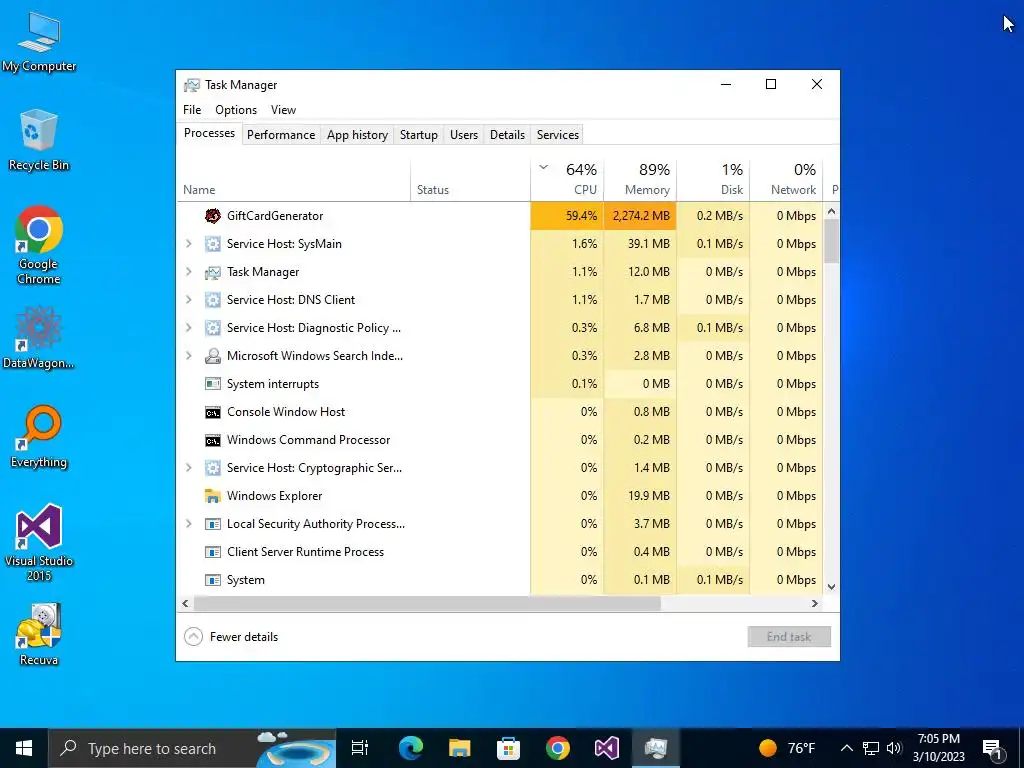Click the Client Server Runtime Process icon

pos(212,552)
